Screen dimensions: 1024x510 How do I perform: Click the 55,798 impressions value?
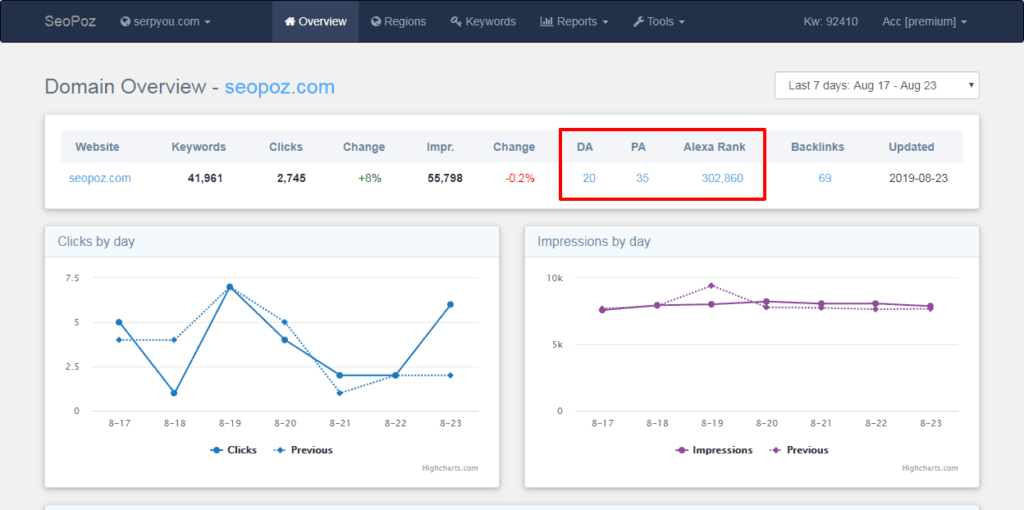click(444, 178)
